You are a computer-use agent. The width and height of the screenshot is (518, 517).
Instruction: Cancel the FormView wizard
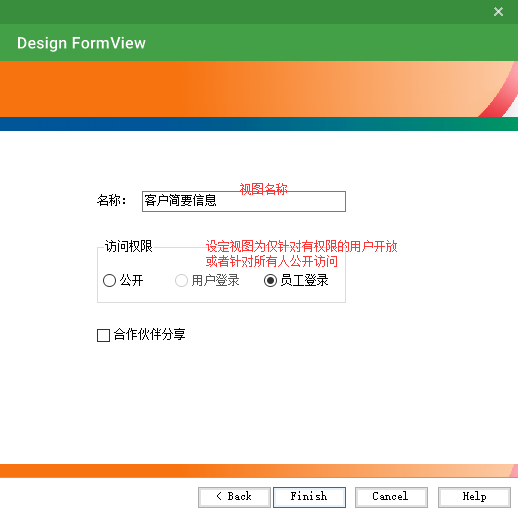coord(391,497)
